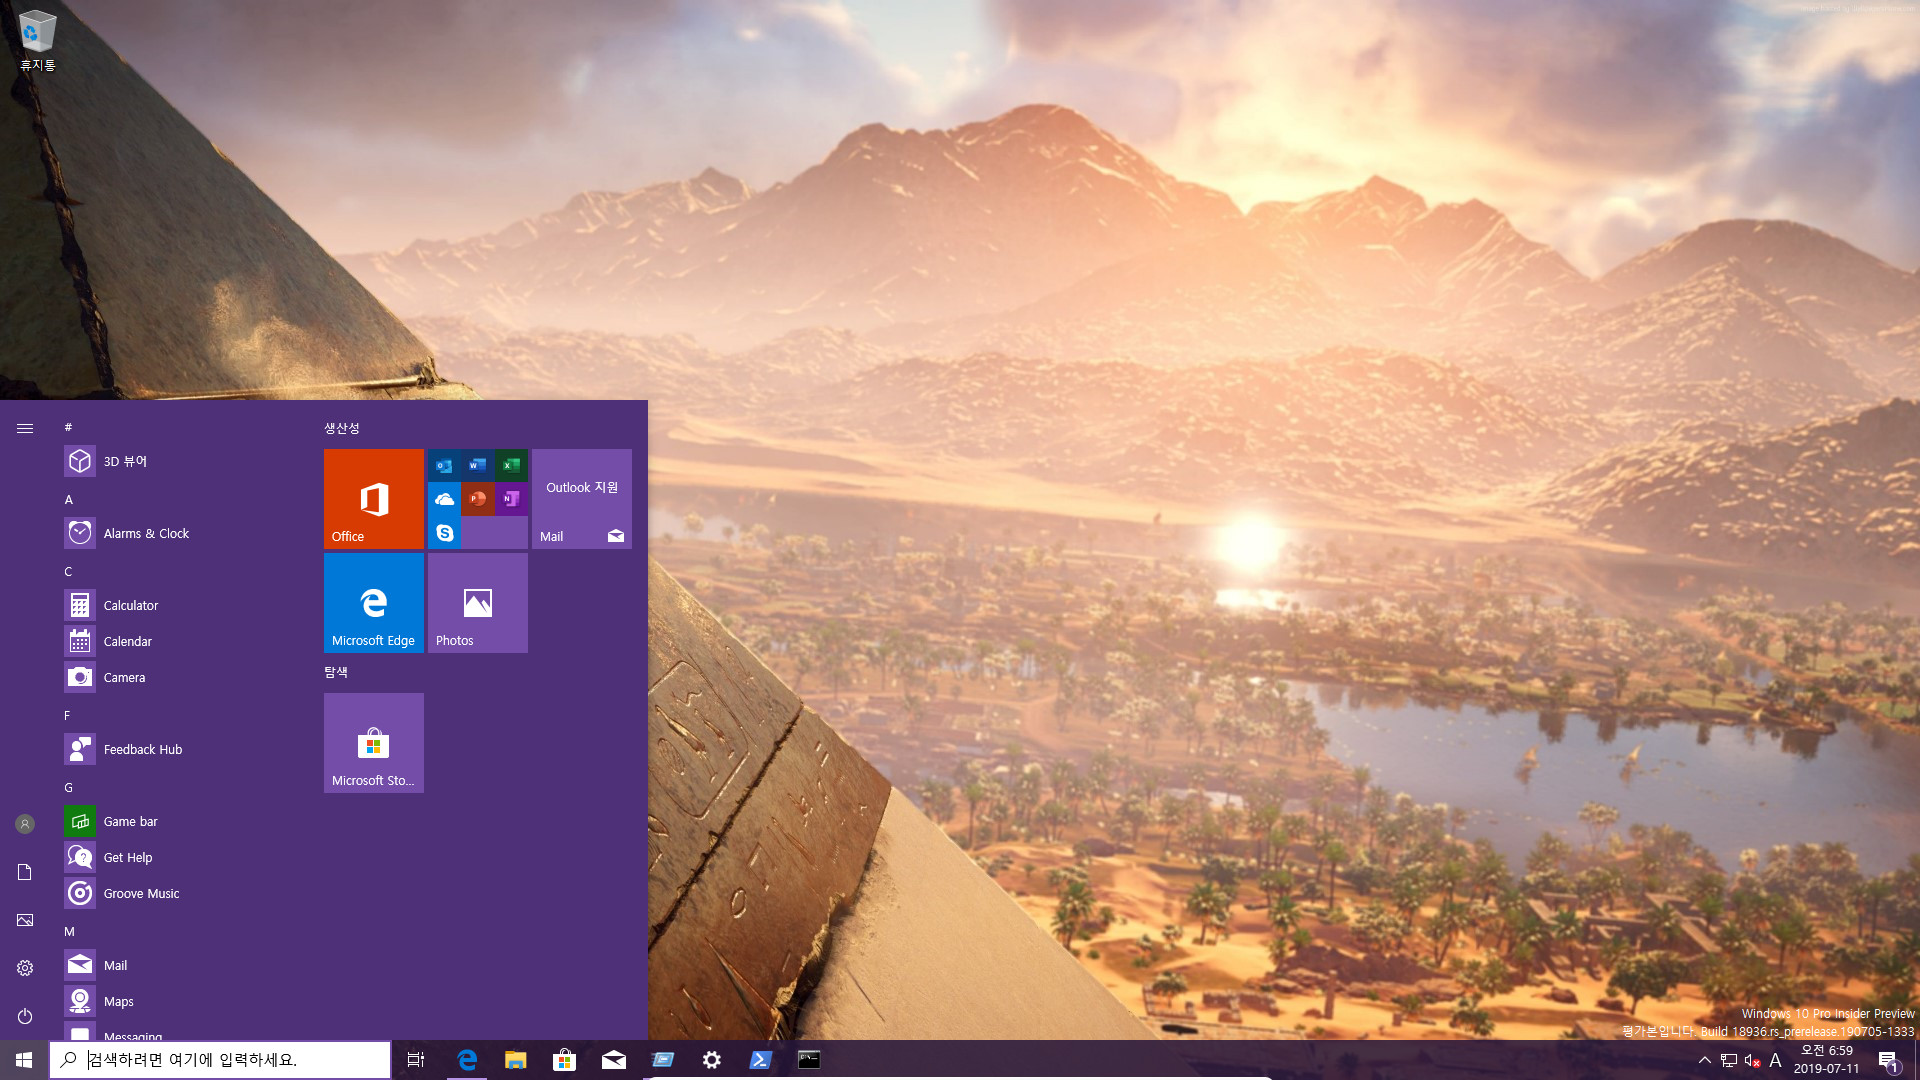Open Settings from Start sidebar
The width and height of the screenshot is (1920, 1080).
pos(25,968)
